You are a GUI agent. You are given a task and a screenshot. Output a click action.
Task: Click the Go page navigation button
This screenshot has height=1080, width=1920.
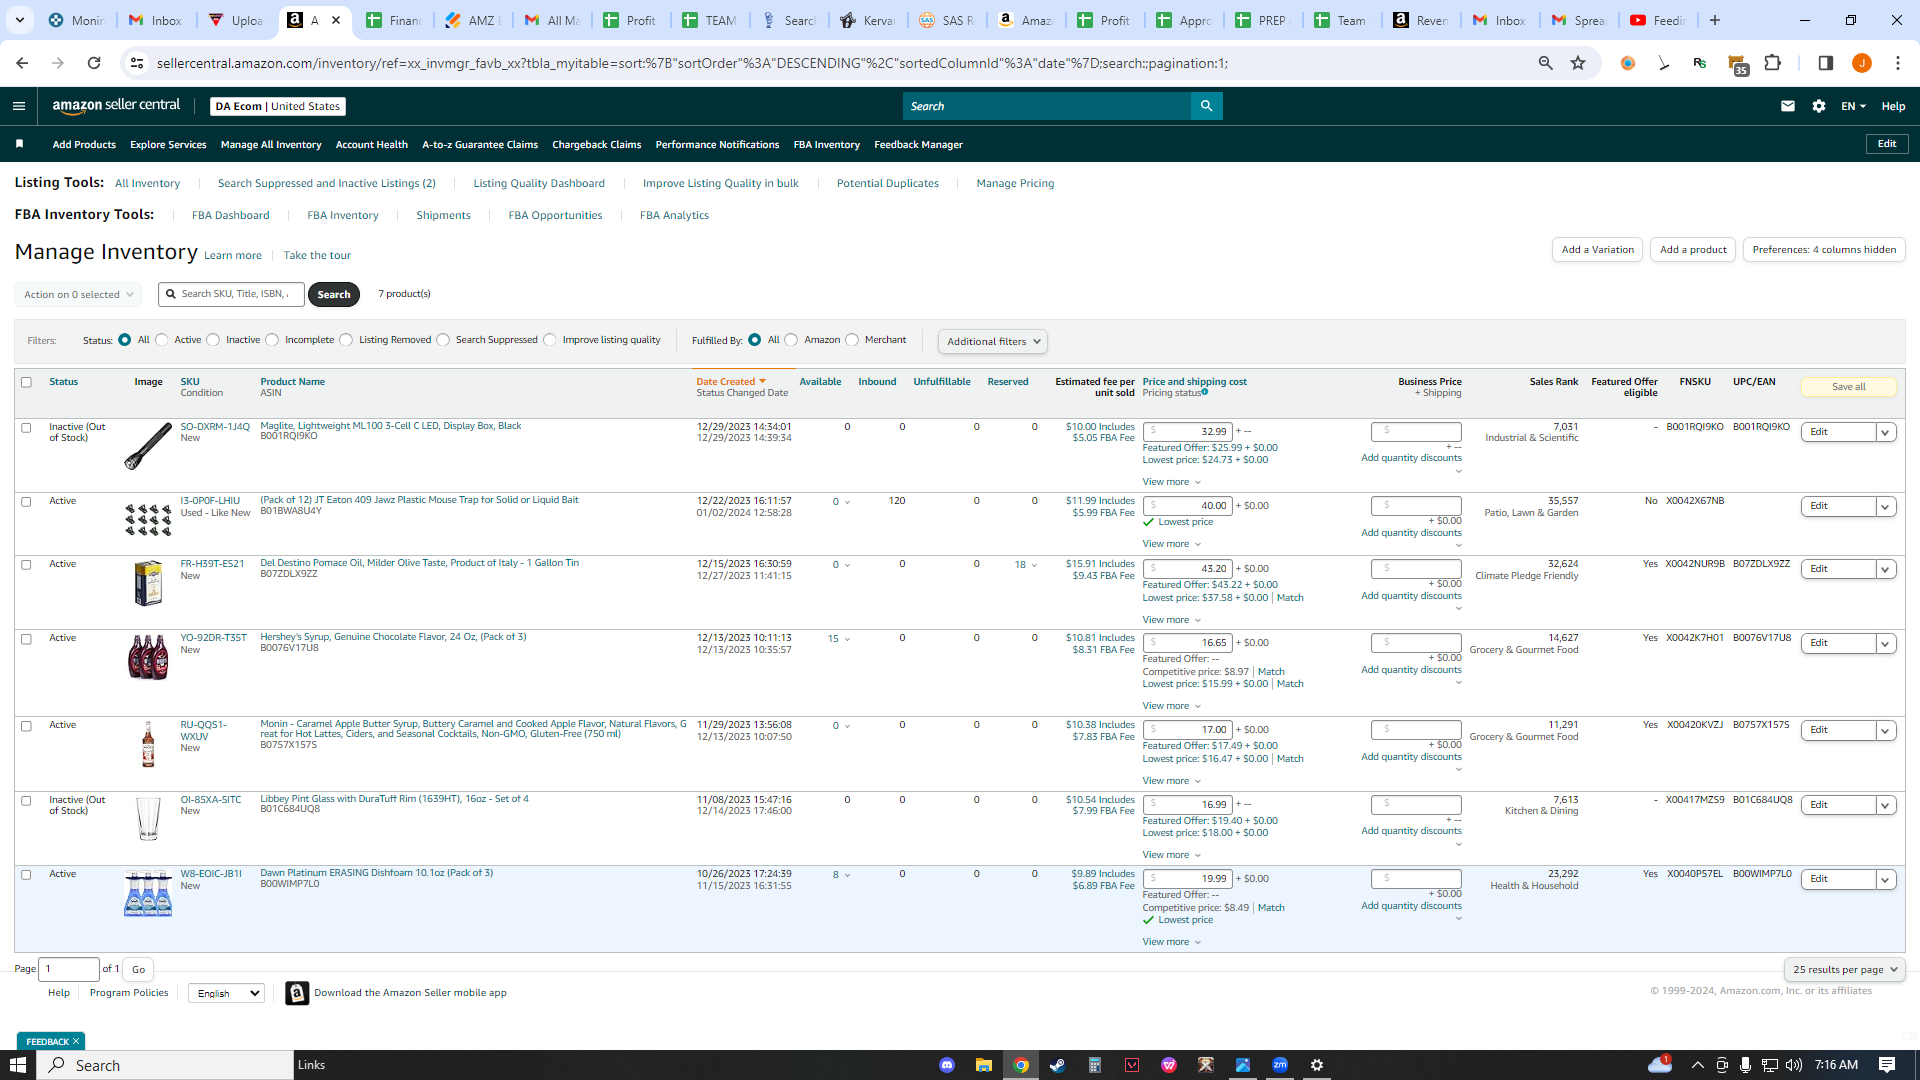point(138,970)
